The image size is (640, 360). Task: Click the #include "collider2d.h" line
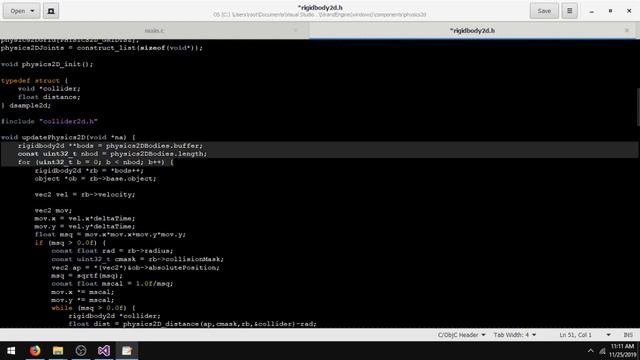tap(49, 121)
